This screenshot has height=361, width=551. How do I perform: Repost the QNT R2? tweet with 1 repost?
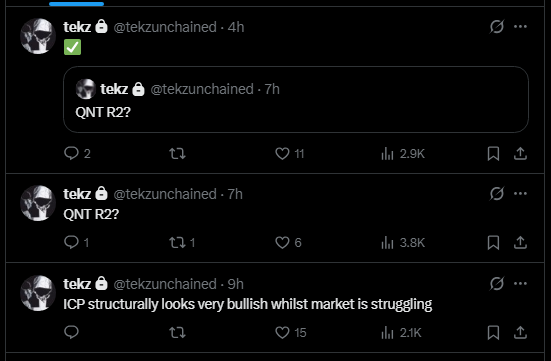pyautogui.click(x=182, y=243)
